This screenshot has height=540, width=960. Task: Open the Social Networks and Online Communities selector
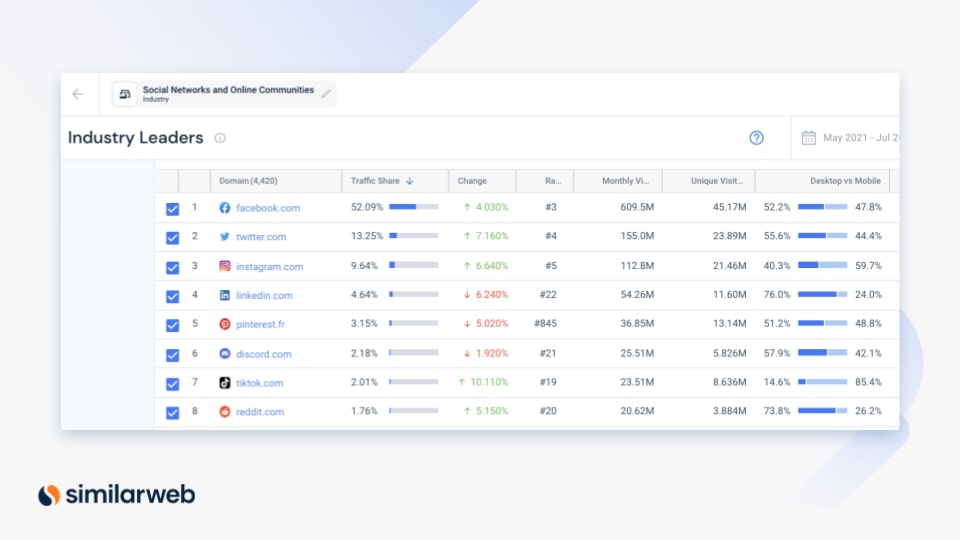223,94
